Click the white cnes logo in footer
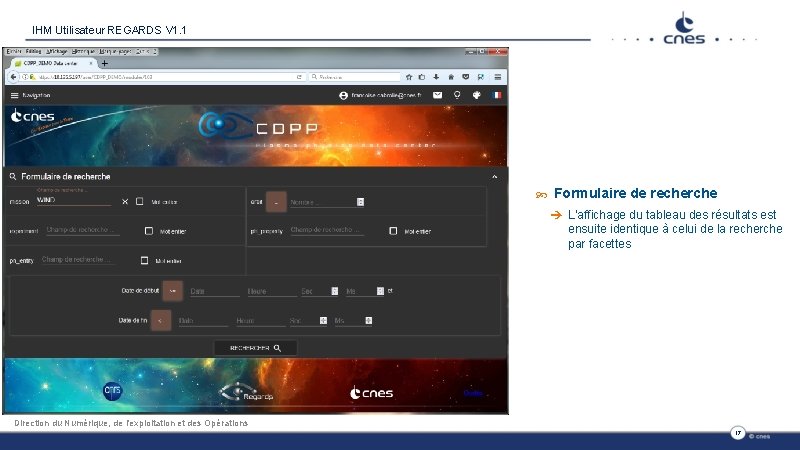Viewport: 800px width, 450px height. 371,393
